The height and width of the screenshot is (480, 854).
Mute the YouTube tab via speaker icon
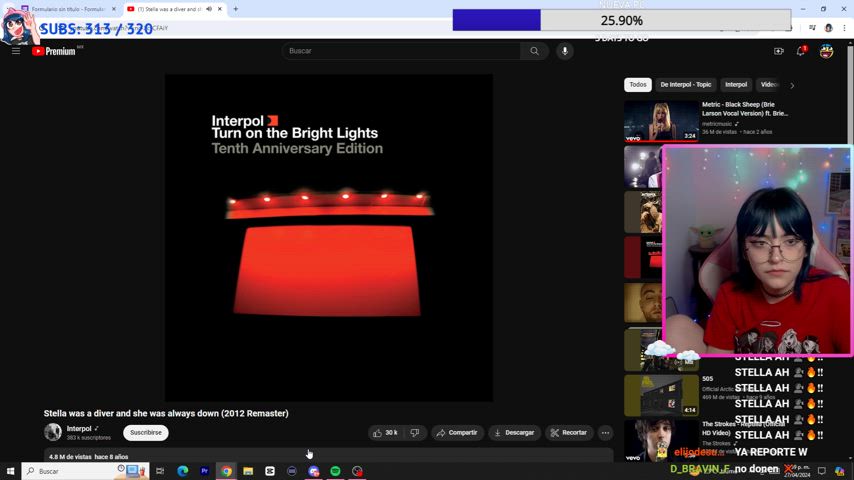click(209, 9)
